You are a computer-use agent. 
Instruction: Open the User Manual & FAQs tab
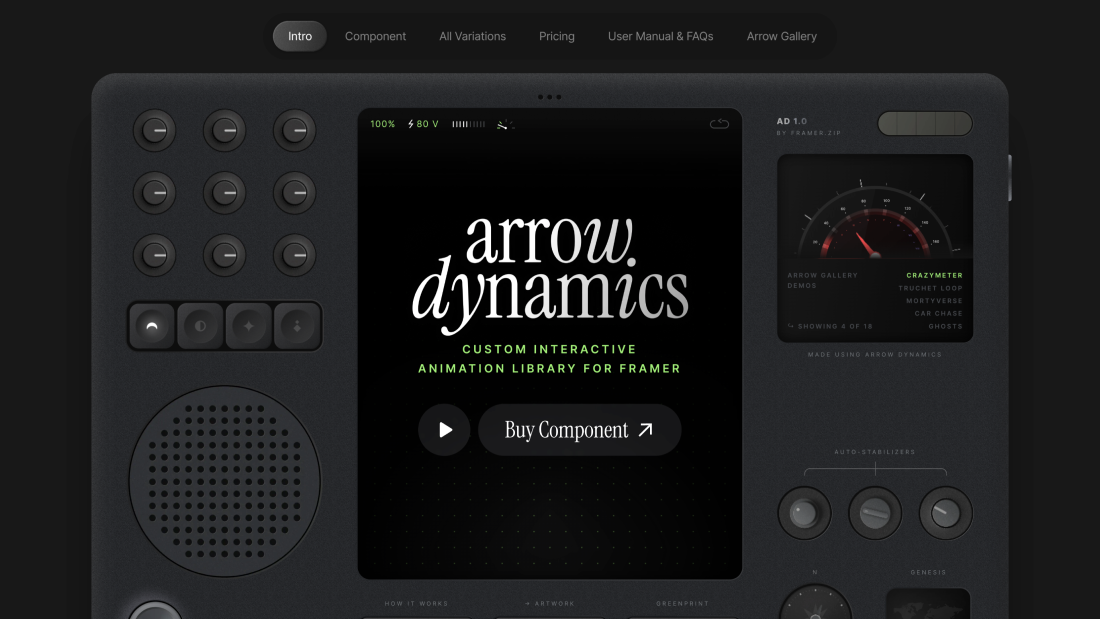point(660,36)
